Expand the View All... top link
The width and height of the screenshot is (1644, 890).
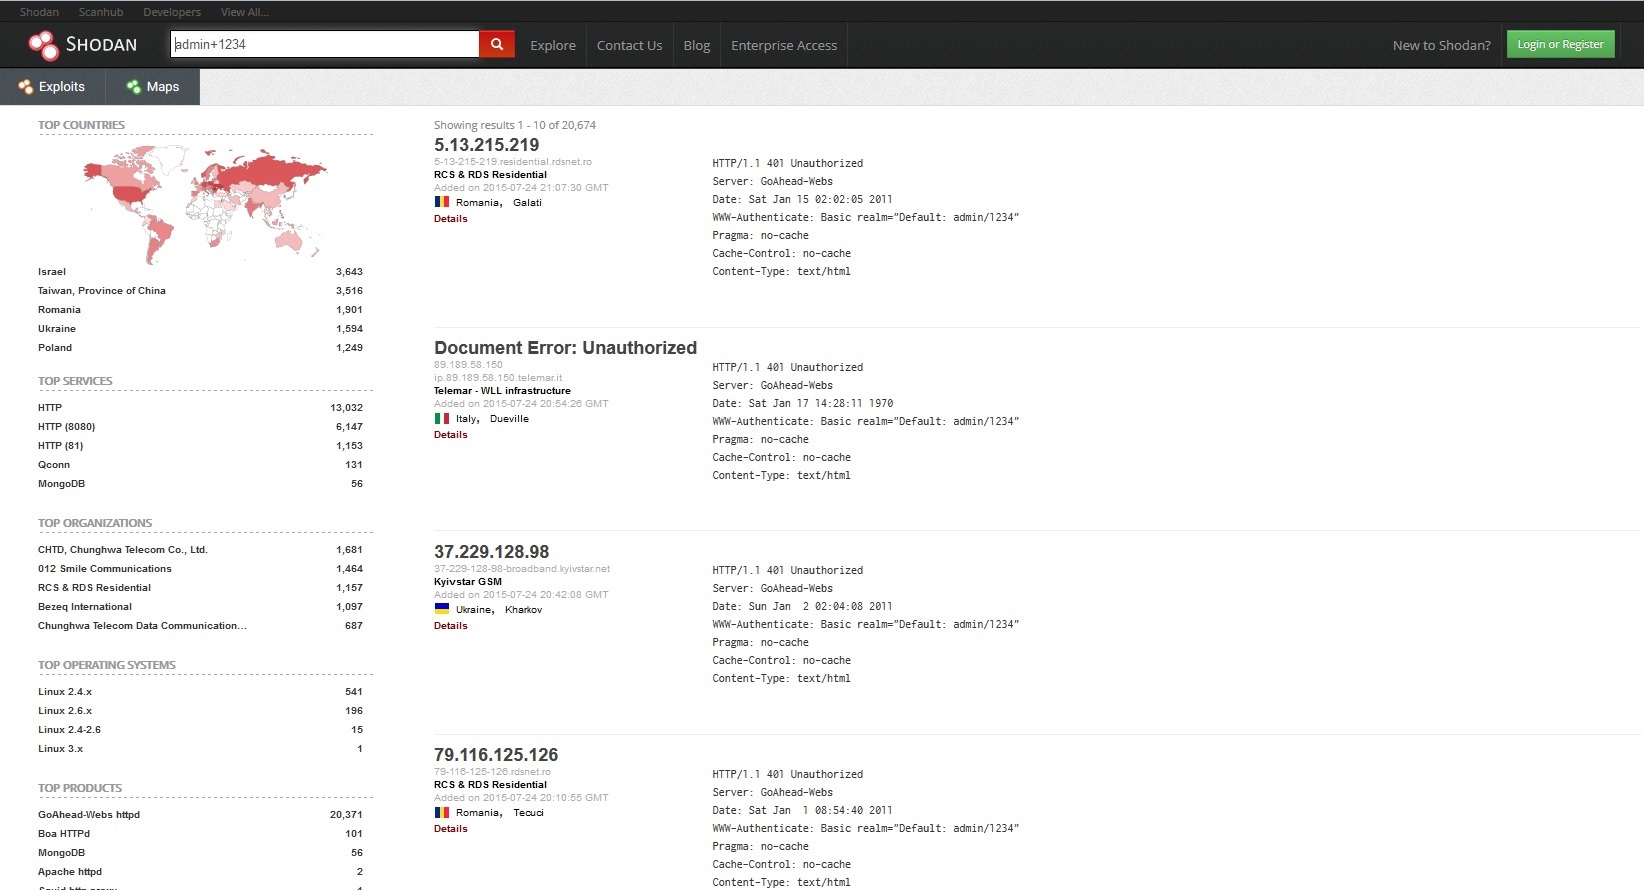[245, 12]
